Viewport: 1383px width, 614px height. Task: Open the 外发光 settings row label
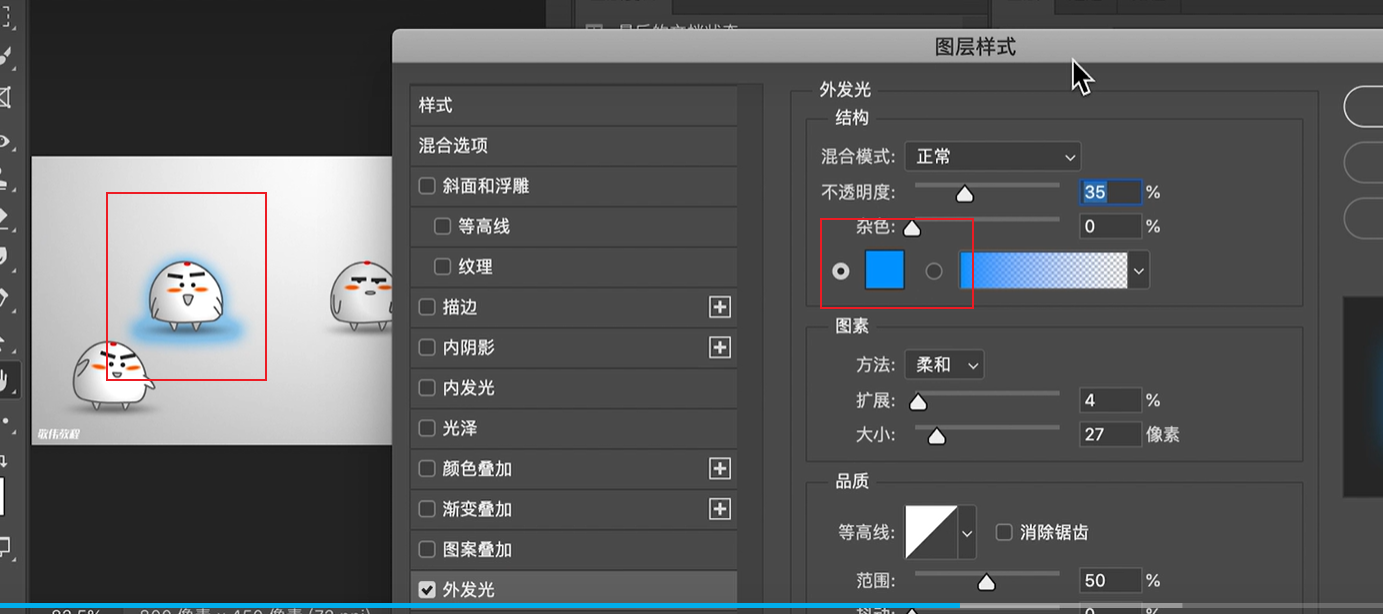469,590
